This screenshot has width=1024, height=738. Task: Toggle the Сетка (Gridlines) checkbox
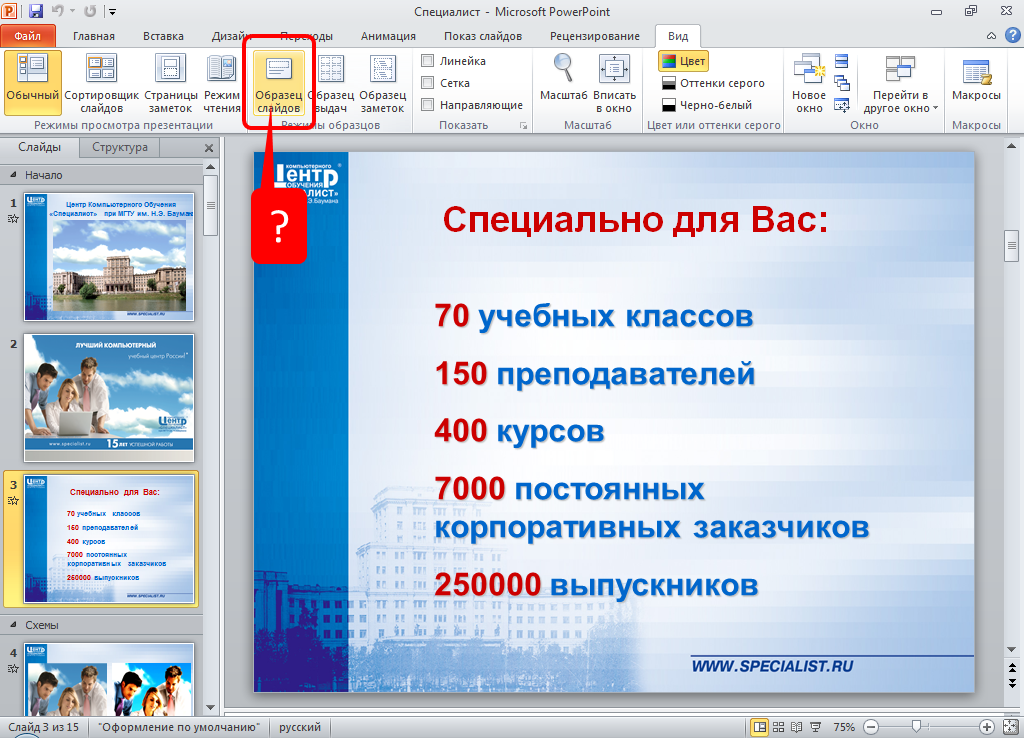click(428, 83)
